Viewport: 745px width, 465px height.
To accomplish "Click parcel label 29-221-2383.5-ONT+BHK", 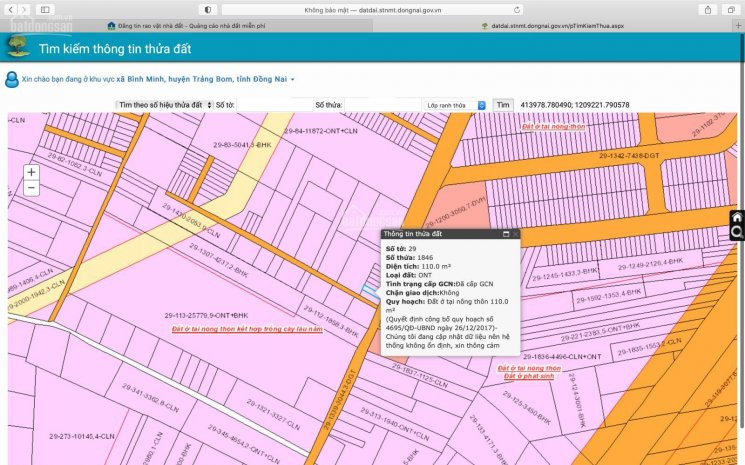I will pos(600,332).
